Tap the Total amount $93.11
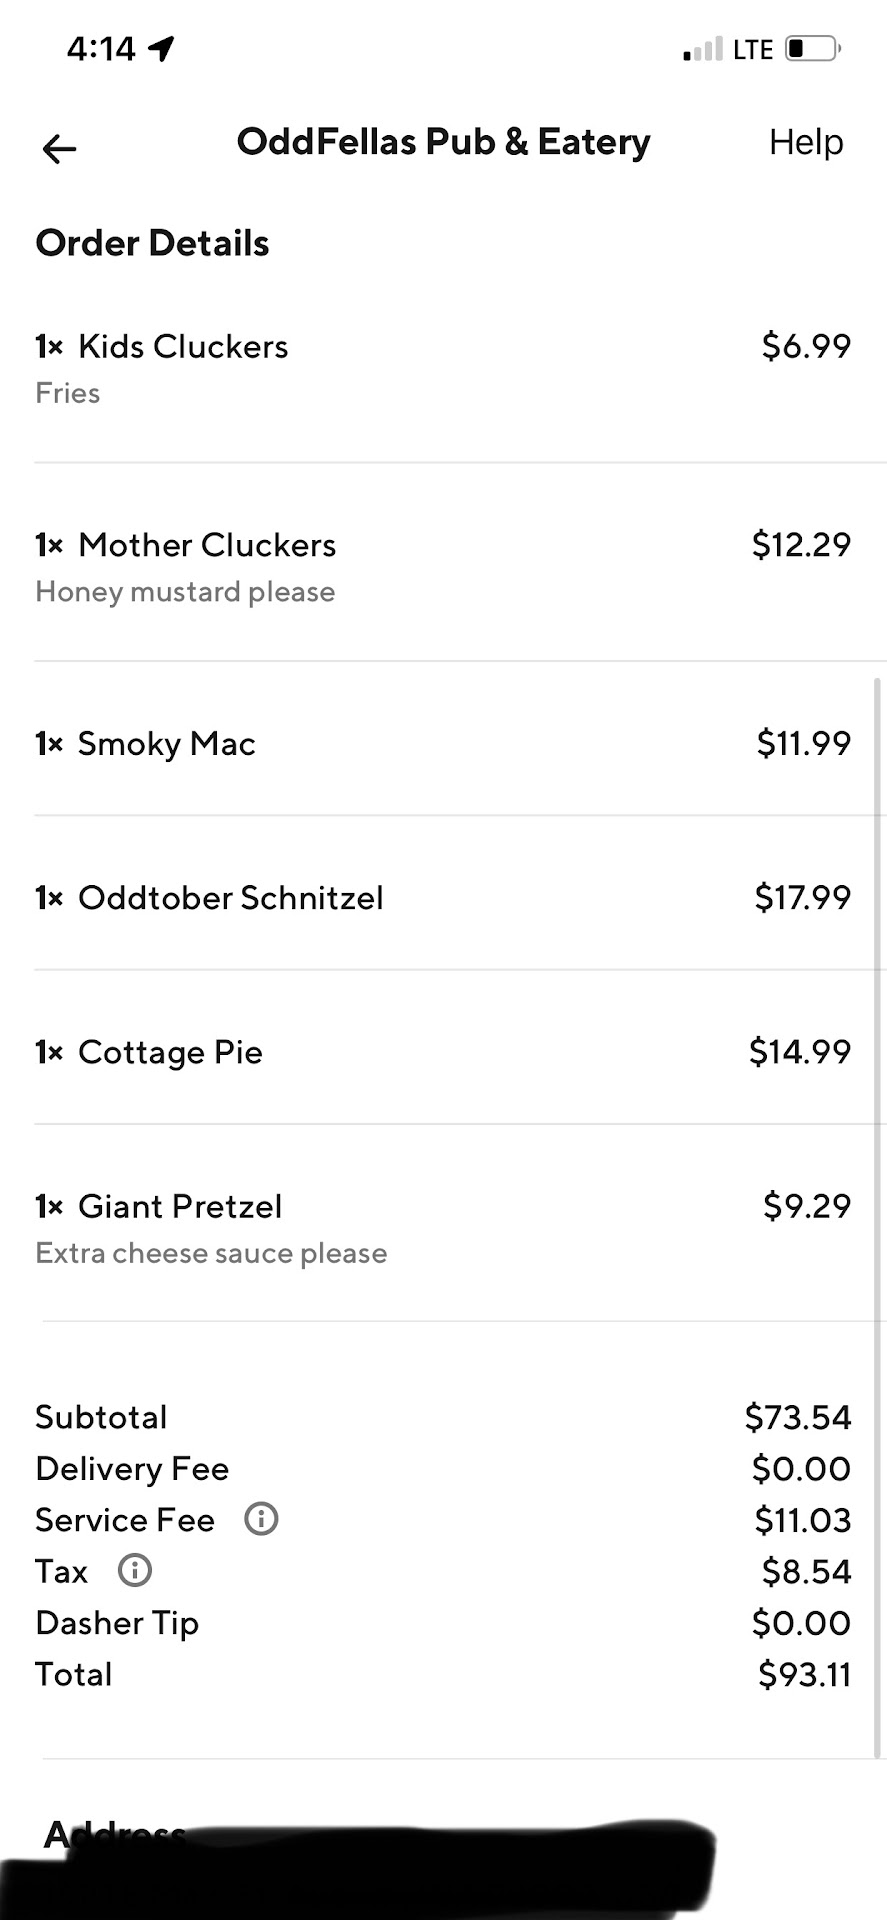This screenshot has height=1920, width=887. [x=803, y=1674]
